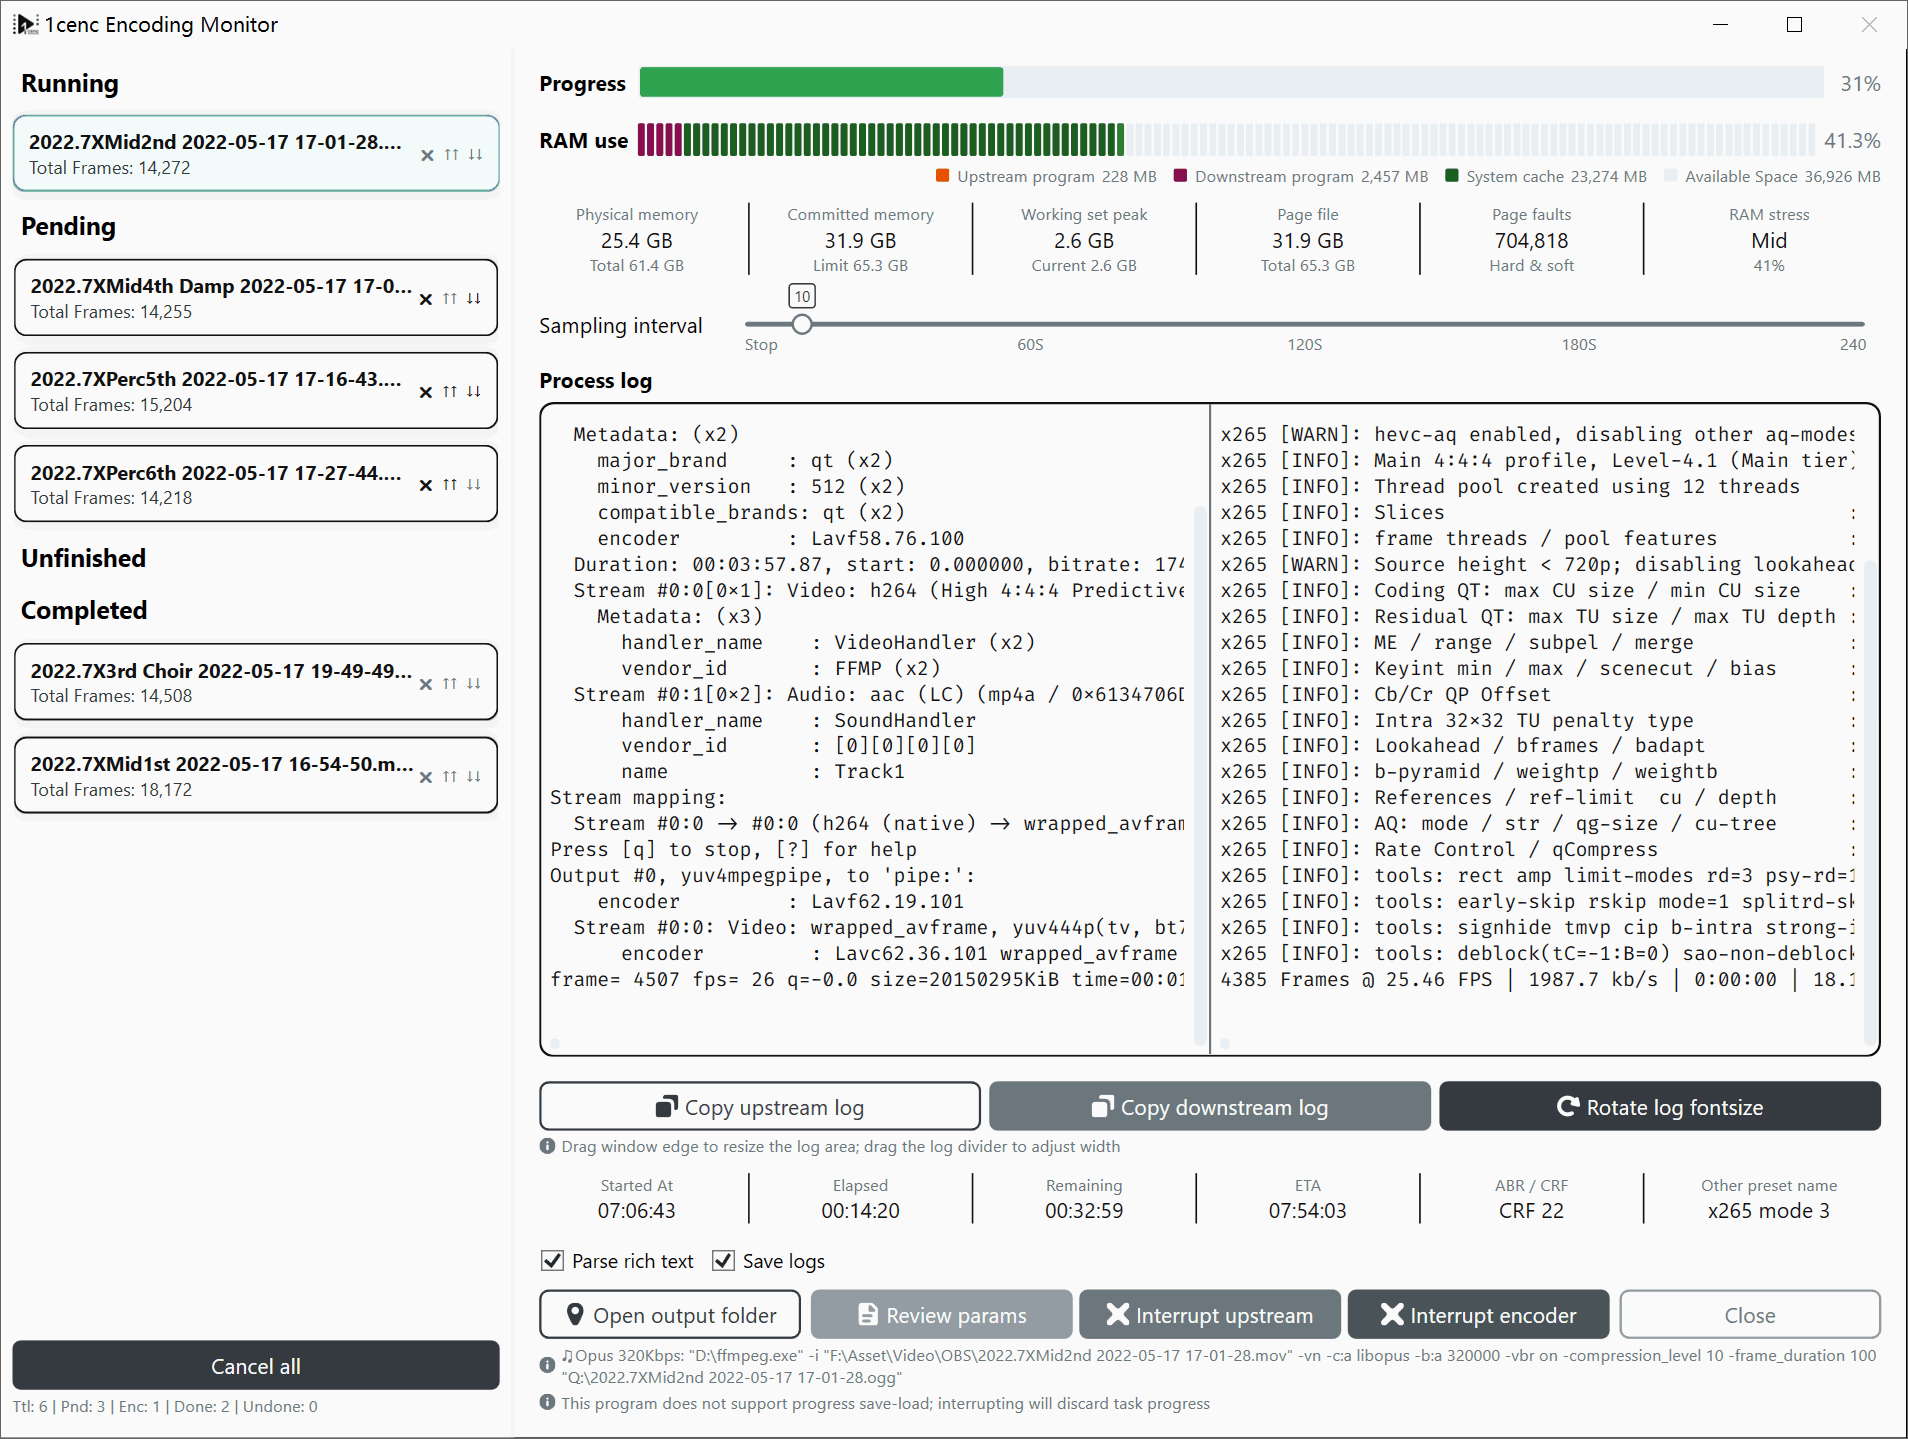Click the green System cache legend swatch
The width and height of the screenshot is (1908, 1439).
[x=1452, y=176]
